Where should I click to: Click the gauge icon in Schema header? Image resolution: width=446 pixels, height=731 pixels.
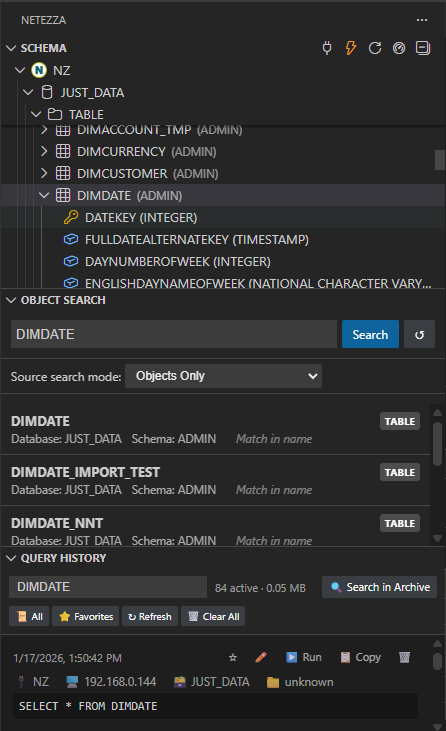coord(399,48)
